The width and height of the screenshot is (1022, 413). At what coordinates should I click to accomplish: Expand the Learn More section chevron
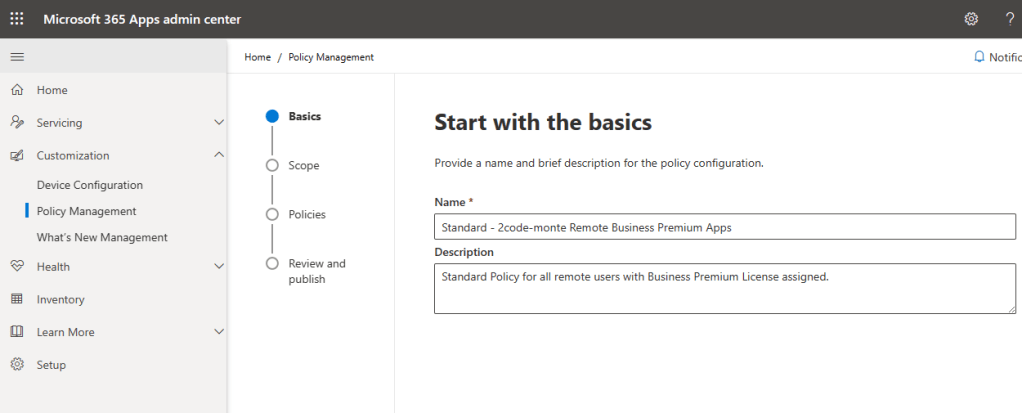pyautogui.click(x=219, y=332)
